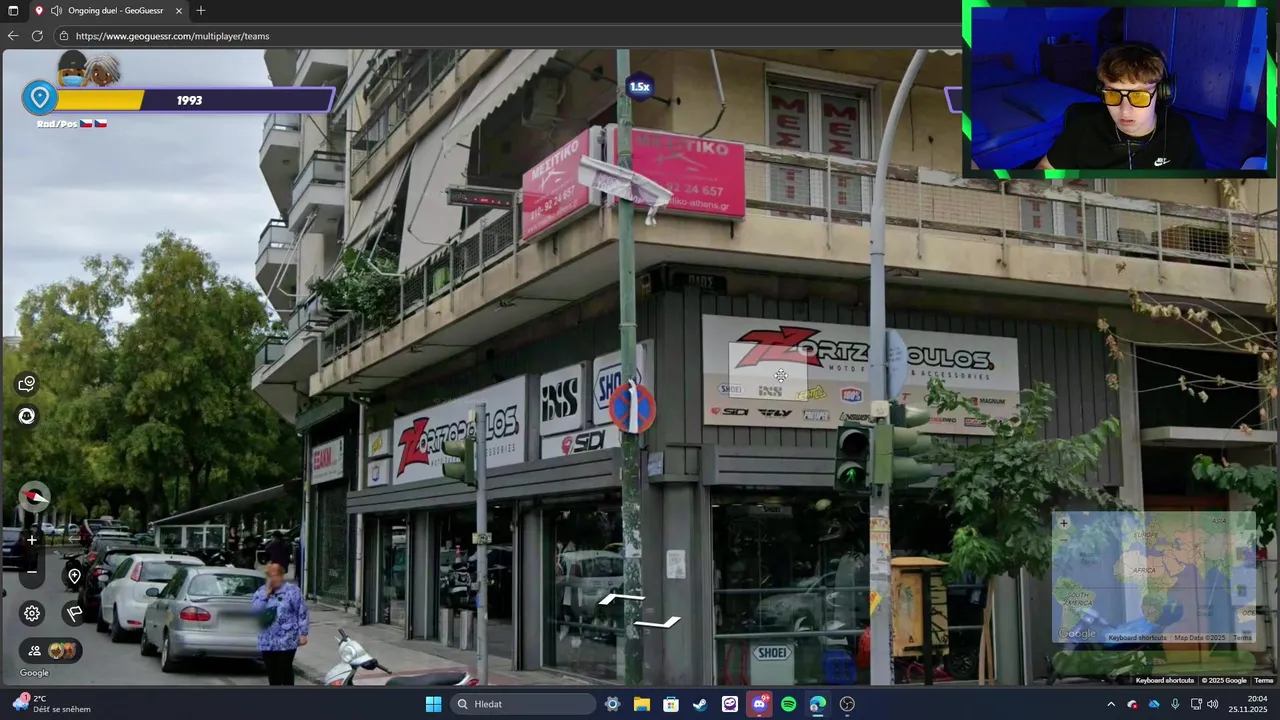Open GeoGuessr game settings gear

[32, 613]
